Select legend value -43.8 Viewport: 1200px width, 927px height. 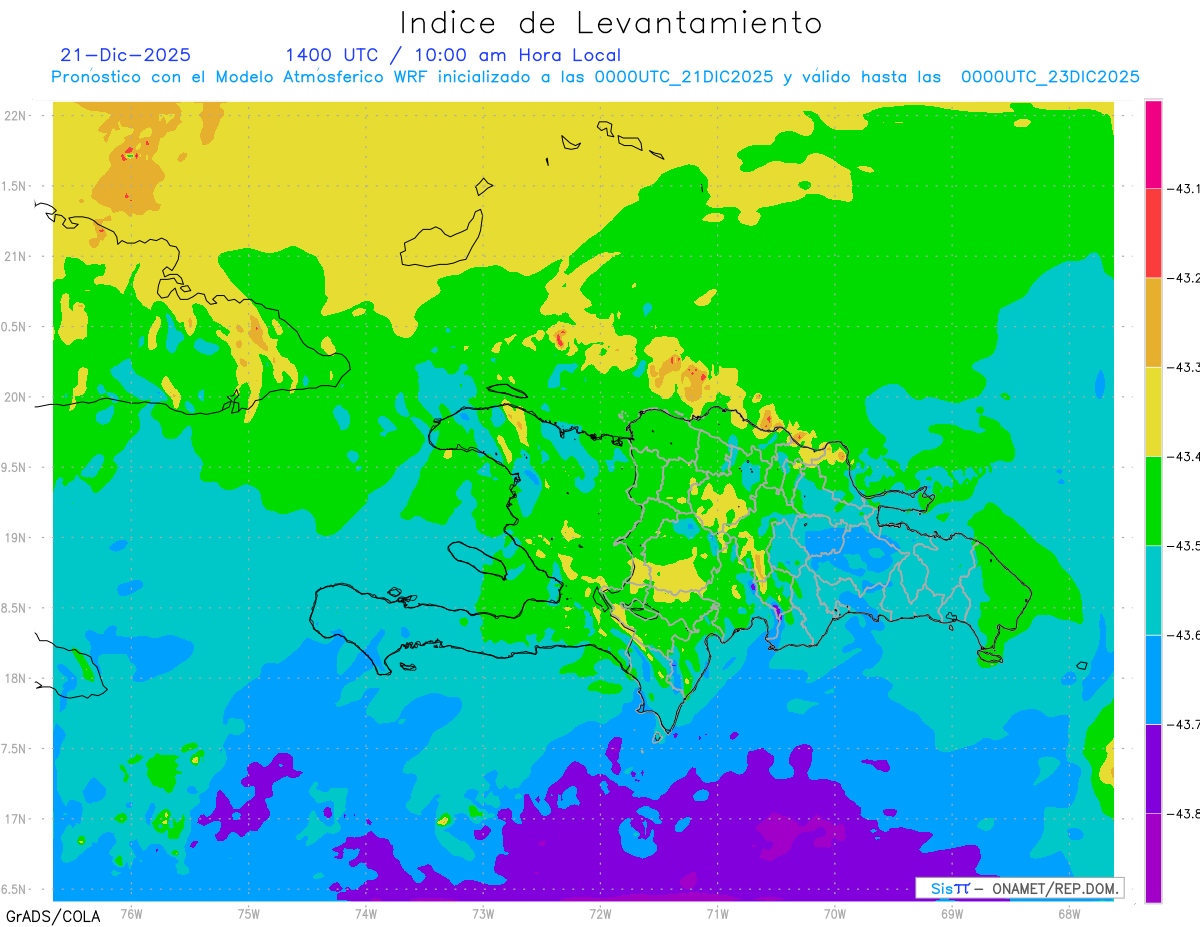click(x=1186, y=813)
